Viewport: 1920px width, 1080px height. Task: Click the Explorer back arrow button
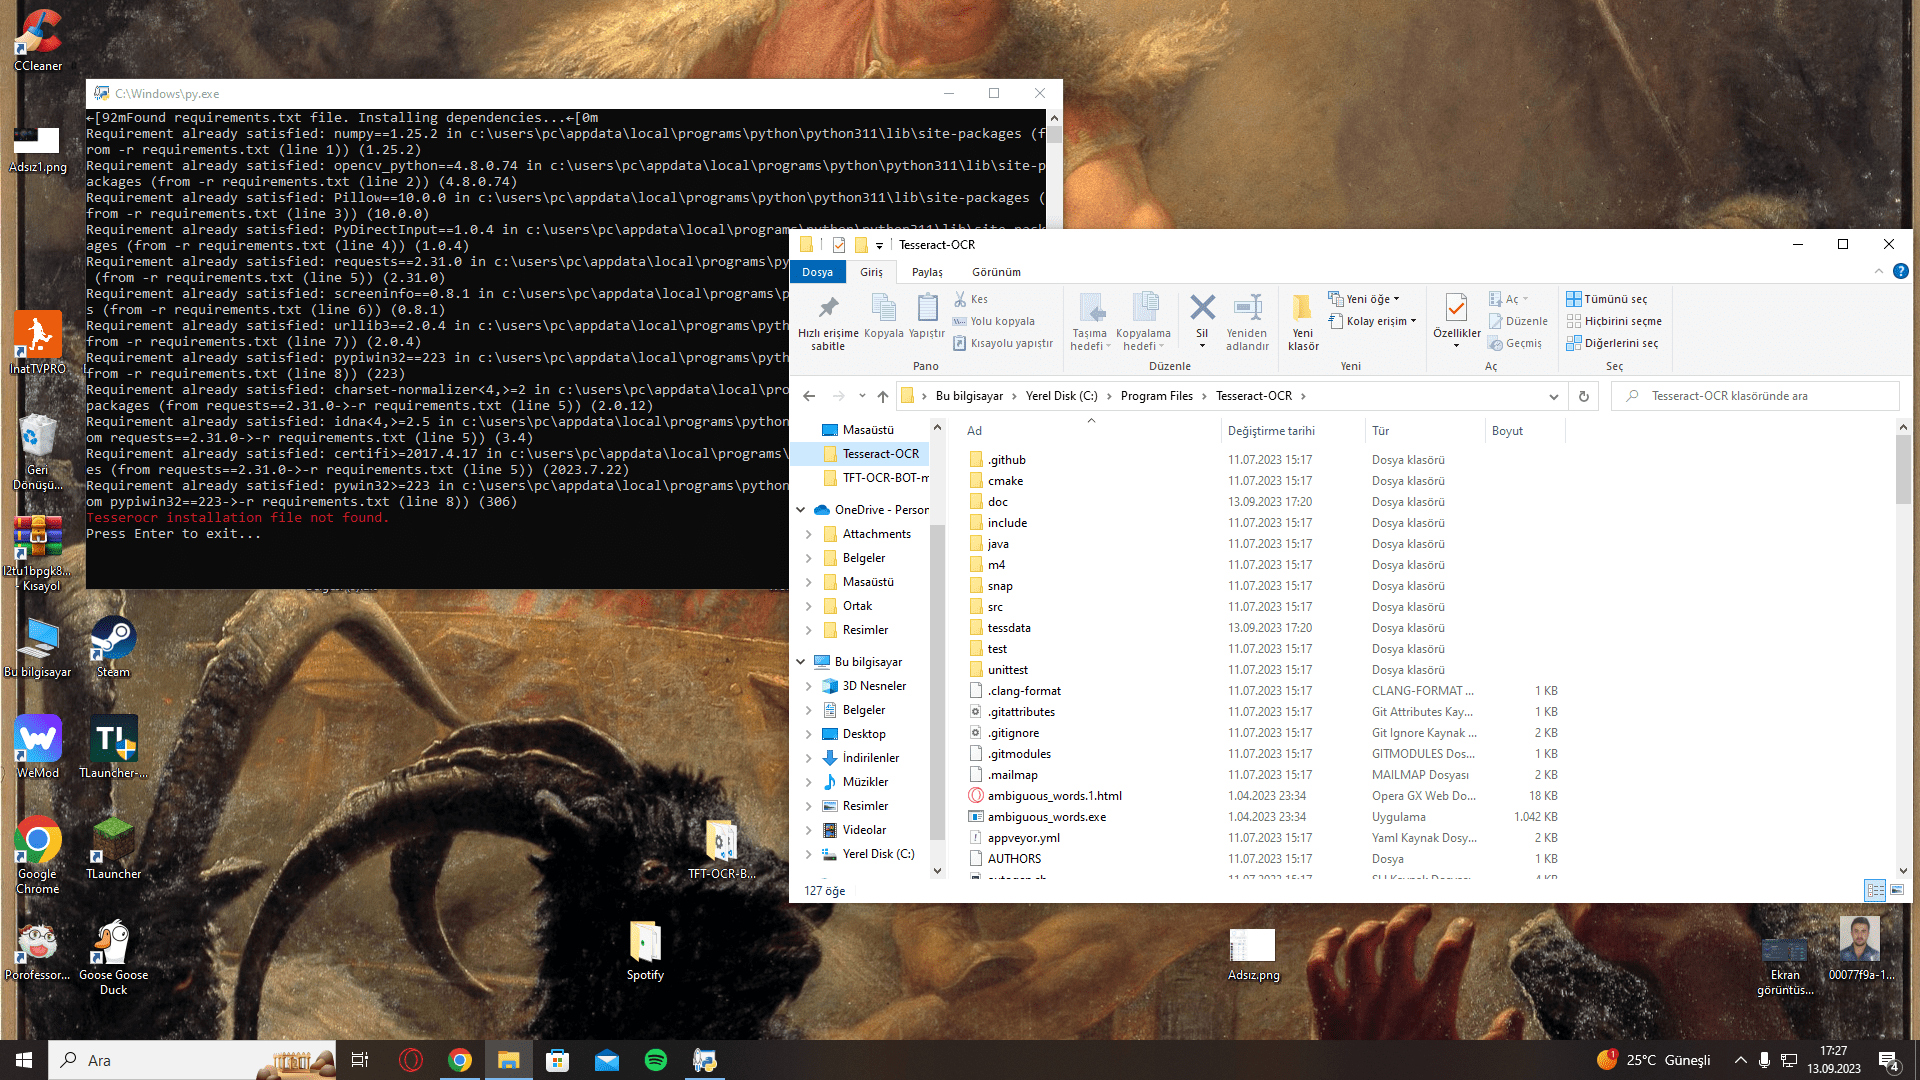click(809, 396)
